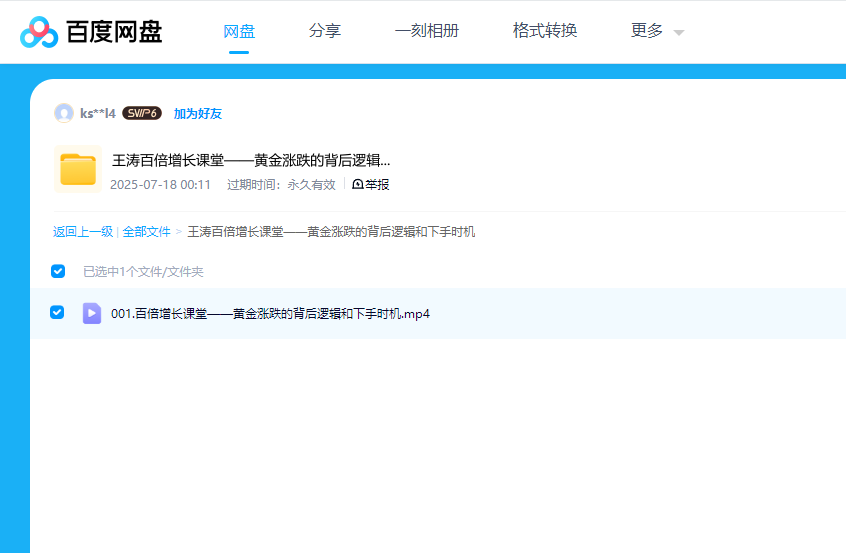Click the shared folder title 王涛百倍增长课堂
This screenshot has height=553, width=846.
pyautogui.click(x=251, y=160)
